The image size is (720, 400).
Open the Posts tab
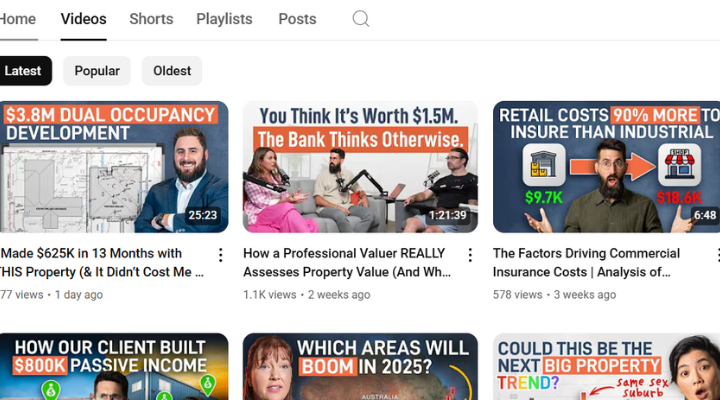[297, 19]
